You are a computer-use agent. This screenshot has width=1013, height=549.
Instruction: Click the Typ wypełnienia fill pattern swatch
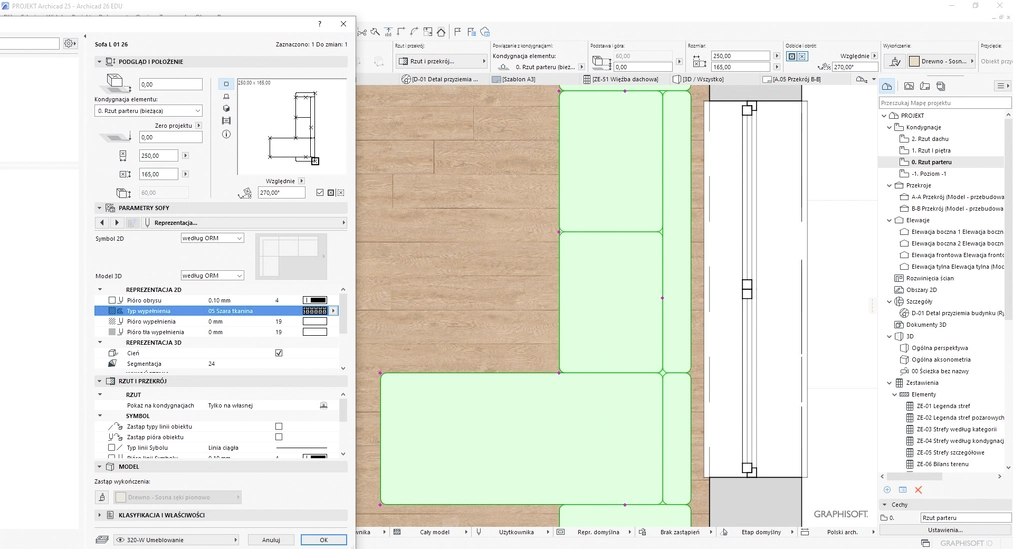(x=315, y=311)
